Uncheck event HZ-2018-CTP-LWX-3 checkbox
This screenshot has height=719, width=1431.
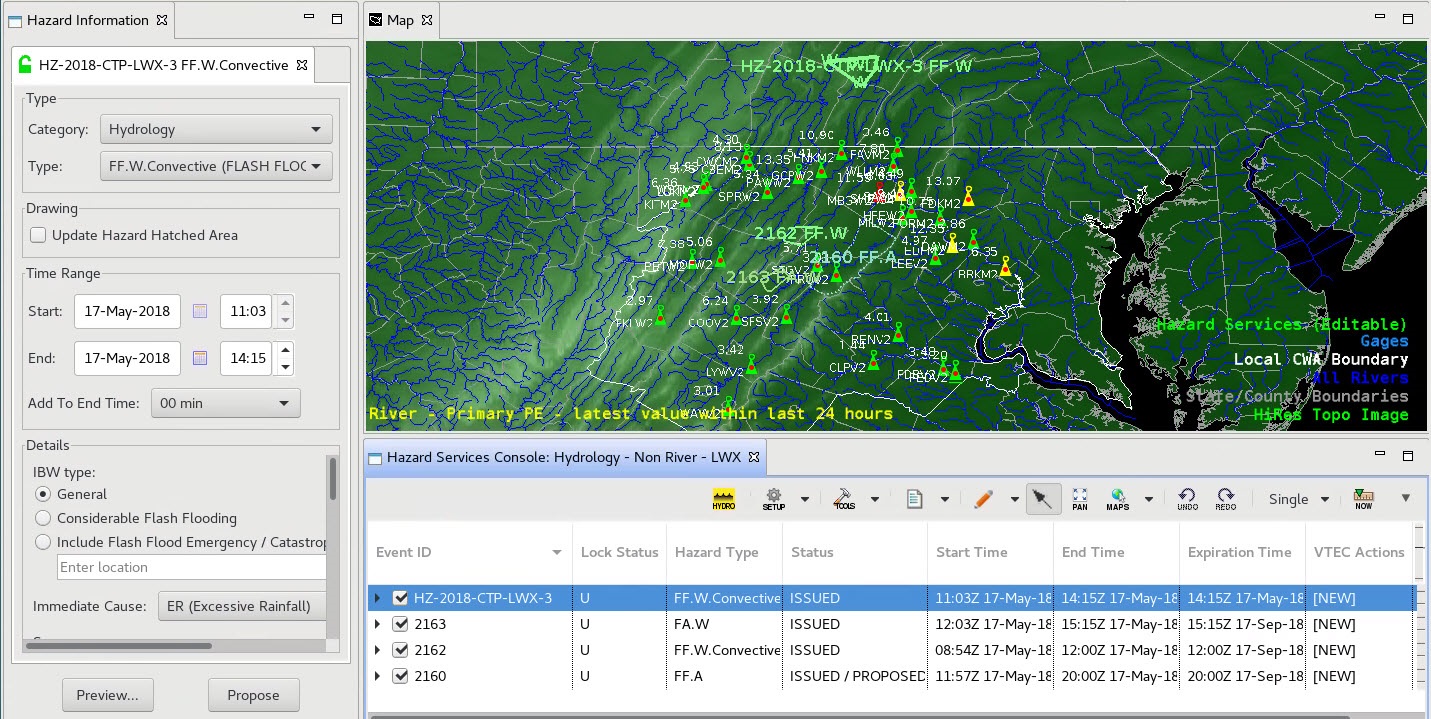[401, 598]
